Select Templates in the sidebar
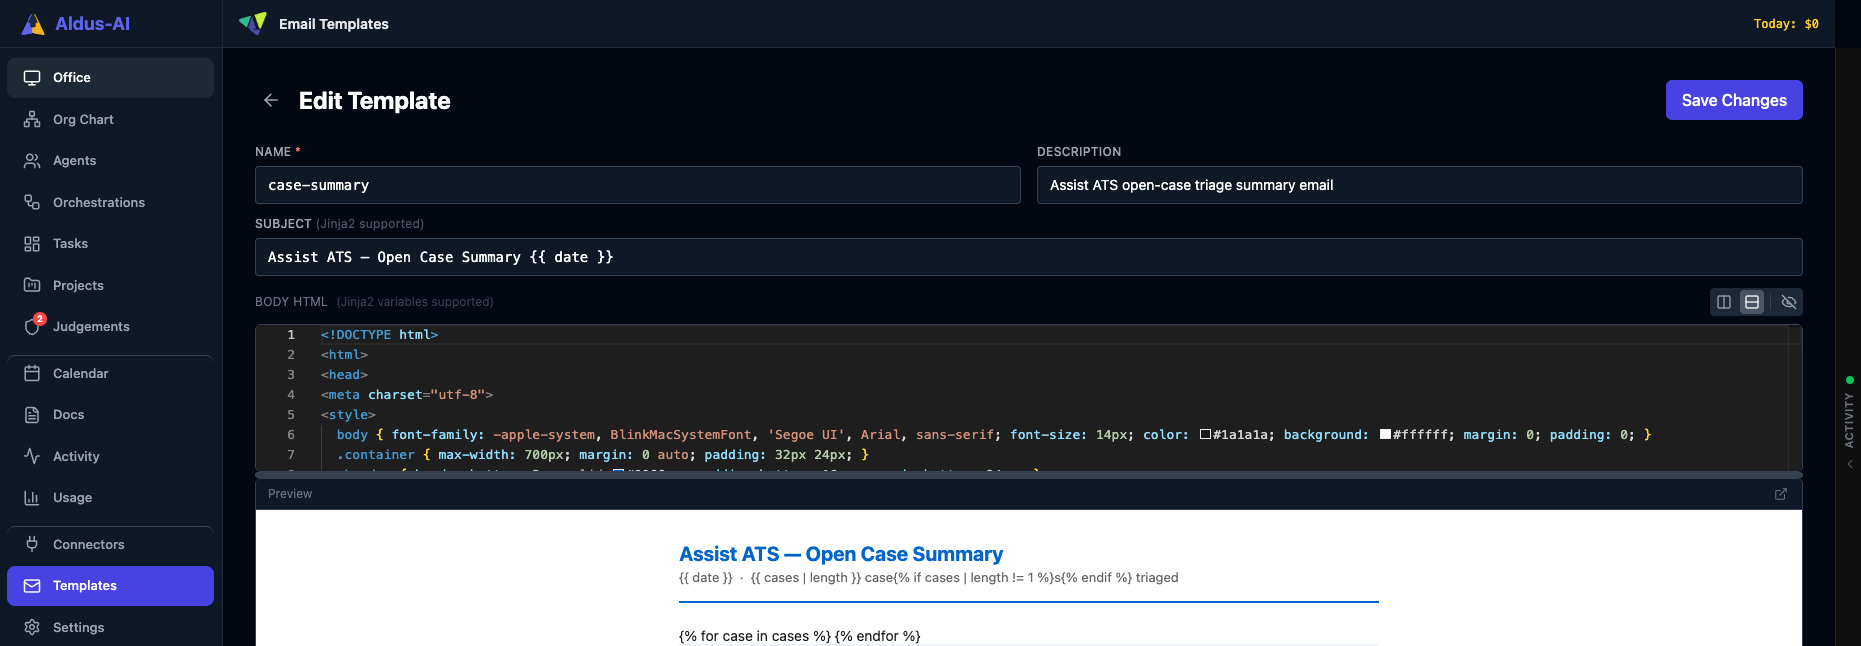This screenshot has width=1861, height=646. 110,586
